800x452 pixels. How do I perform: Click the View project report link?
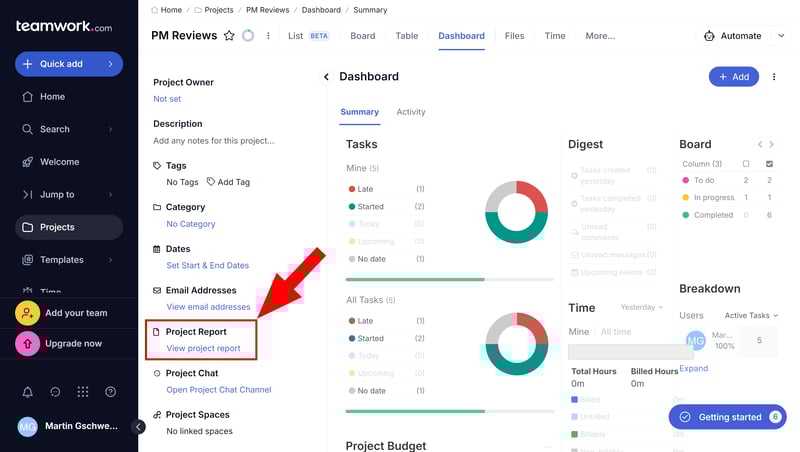(203, 349)
